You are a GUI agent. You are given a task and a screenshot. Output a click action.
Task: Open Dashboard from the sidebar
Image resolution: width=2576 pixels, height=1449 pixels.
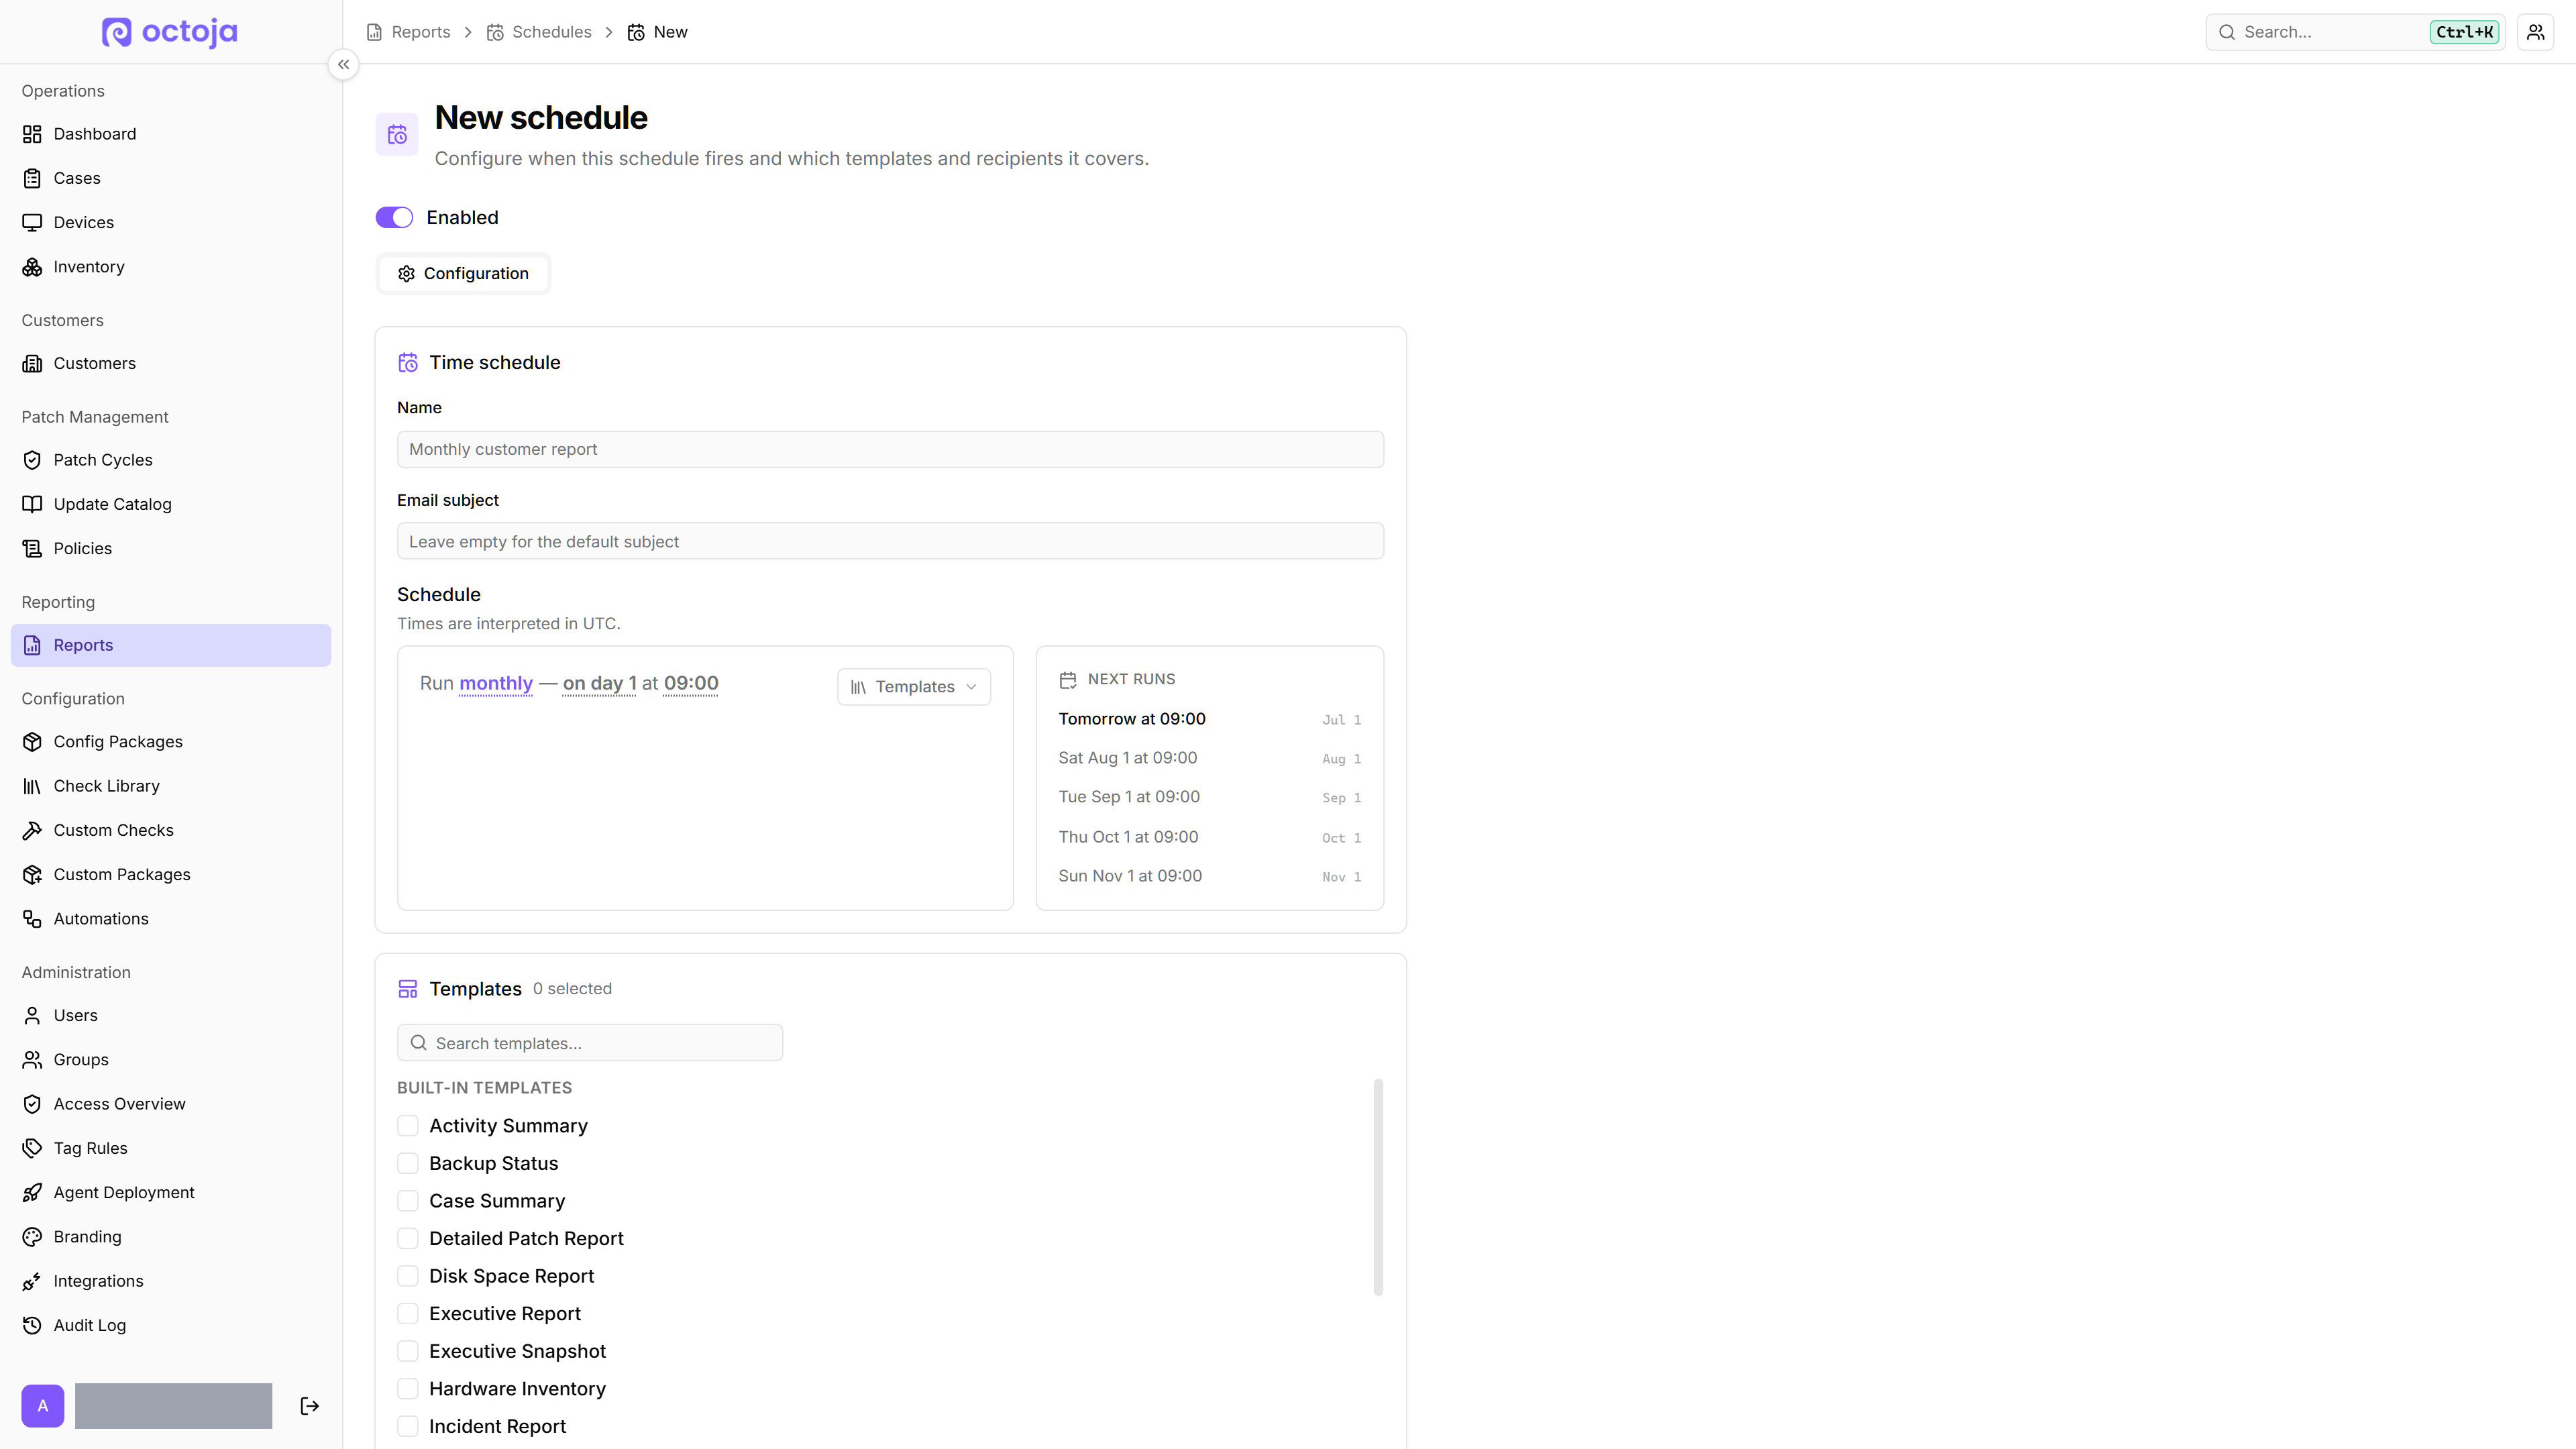click(x=171, y=134)
